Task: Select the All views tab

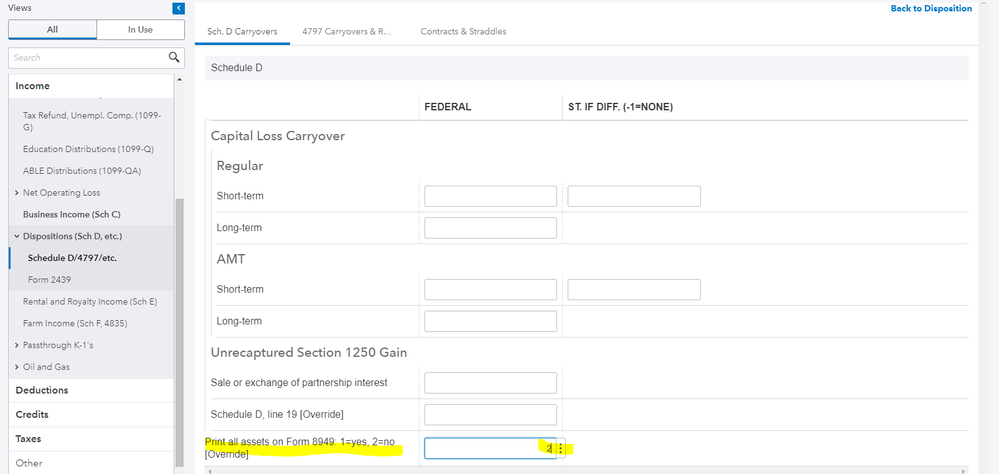Action: click(x=52, y=30)
